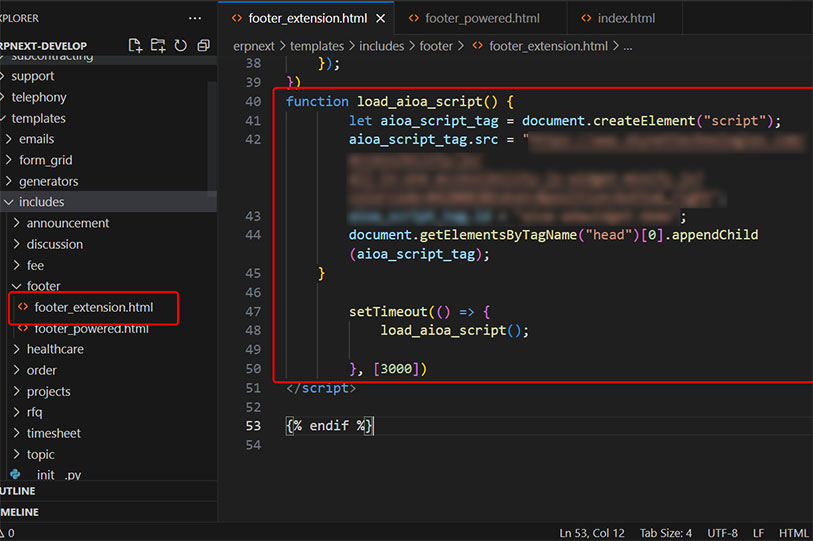Image resolution: width=813 pixels, height=541 pixels.
Task: Click the warnings count in status bar
Action: 7,533
